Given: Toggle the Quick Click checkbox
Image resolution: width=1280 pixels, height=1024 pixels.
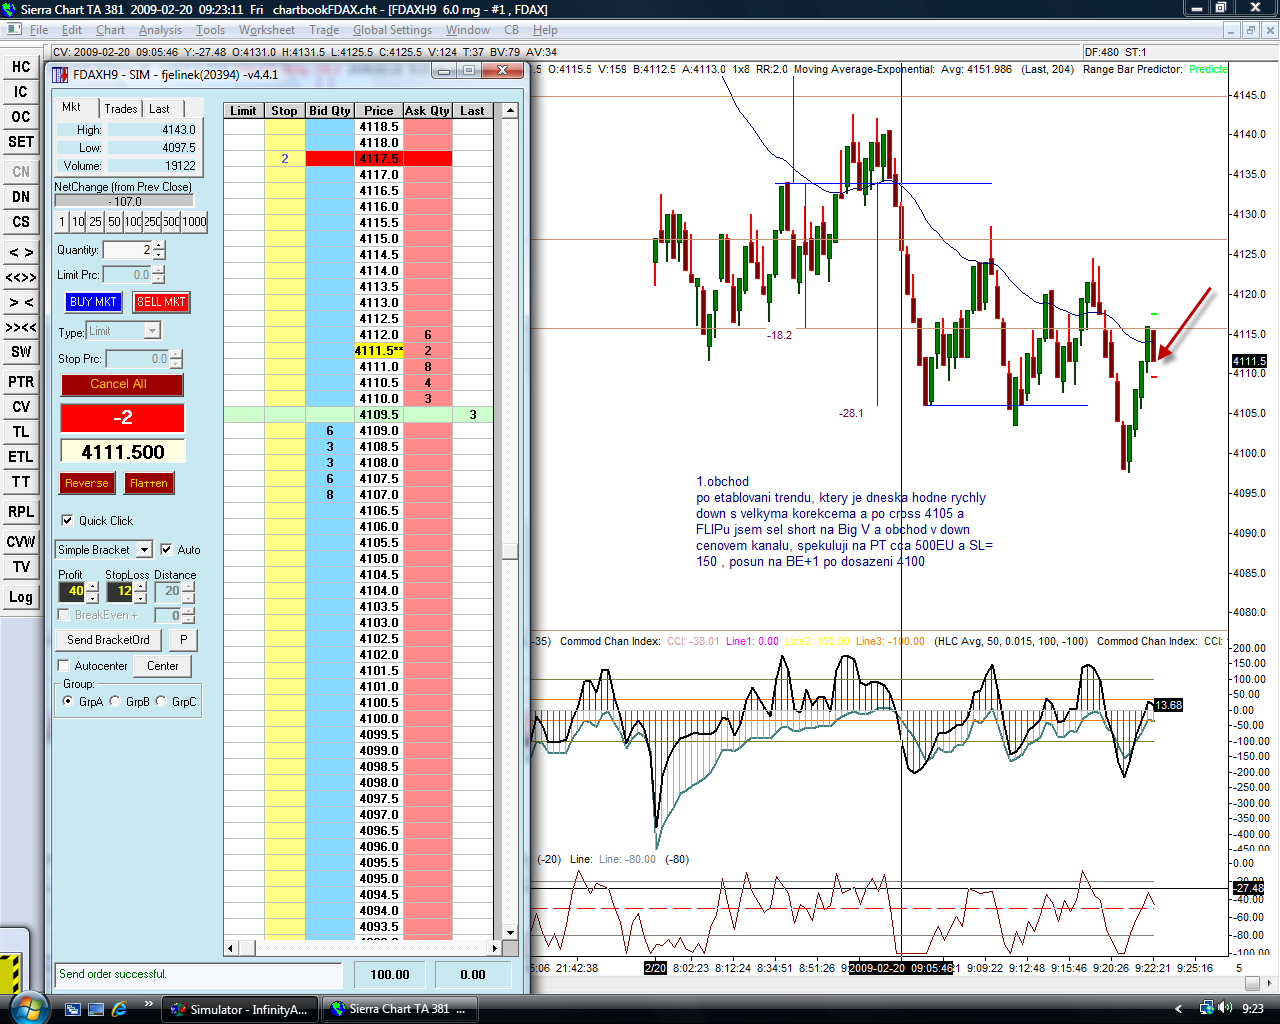Looking at the screenshot, I should click(x=67, y=520).
